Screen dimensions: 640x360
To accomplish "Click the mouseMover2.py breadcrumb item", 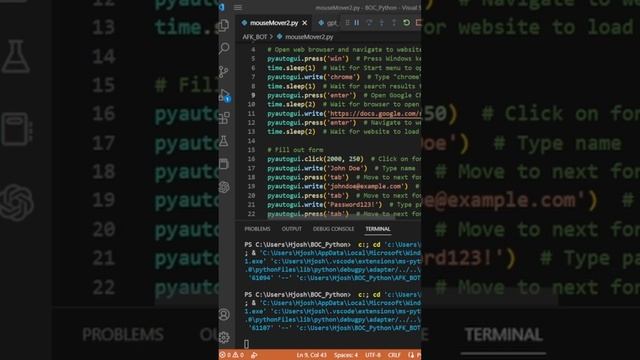I will click(305, 37).
